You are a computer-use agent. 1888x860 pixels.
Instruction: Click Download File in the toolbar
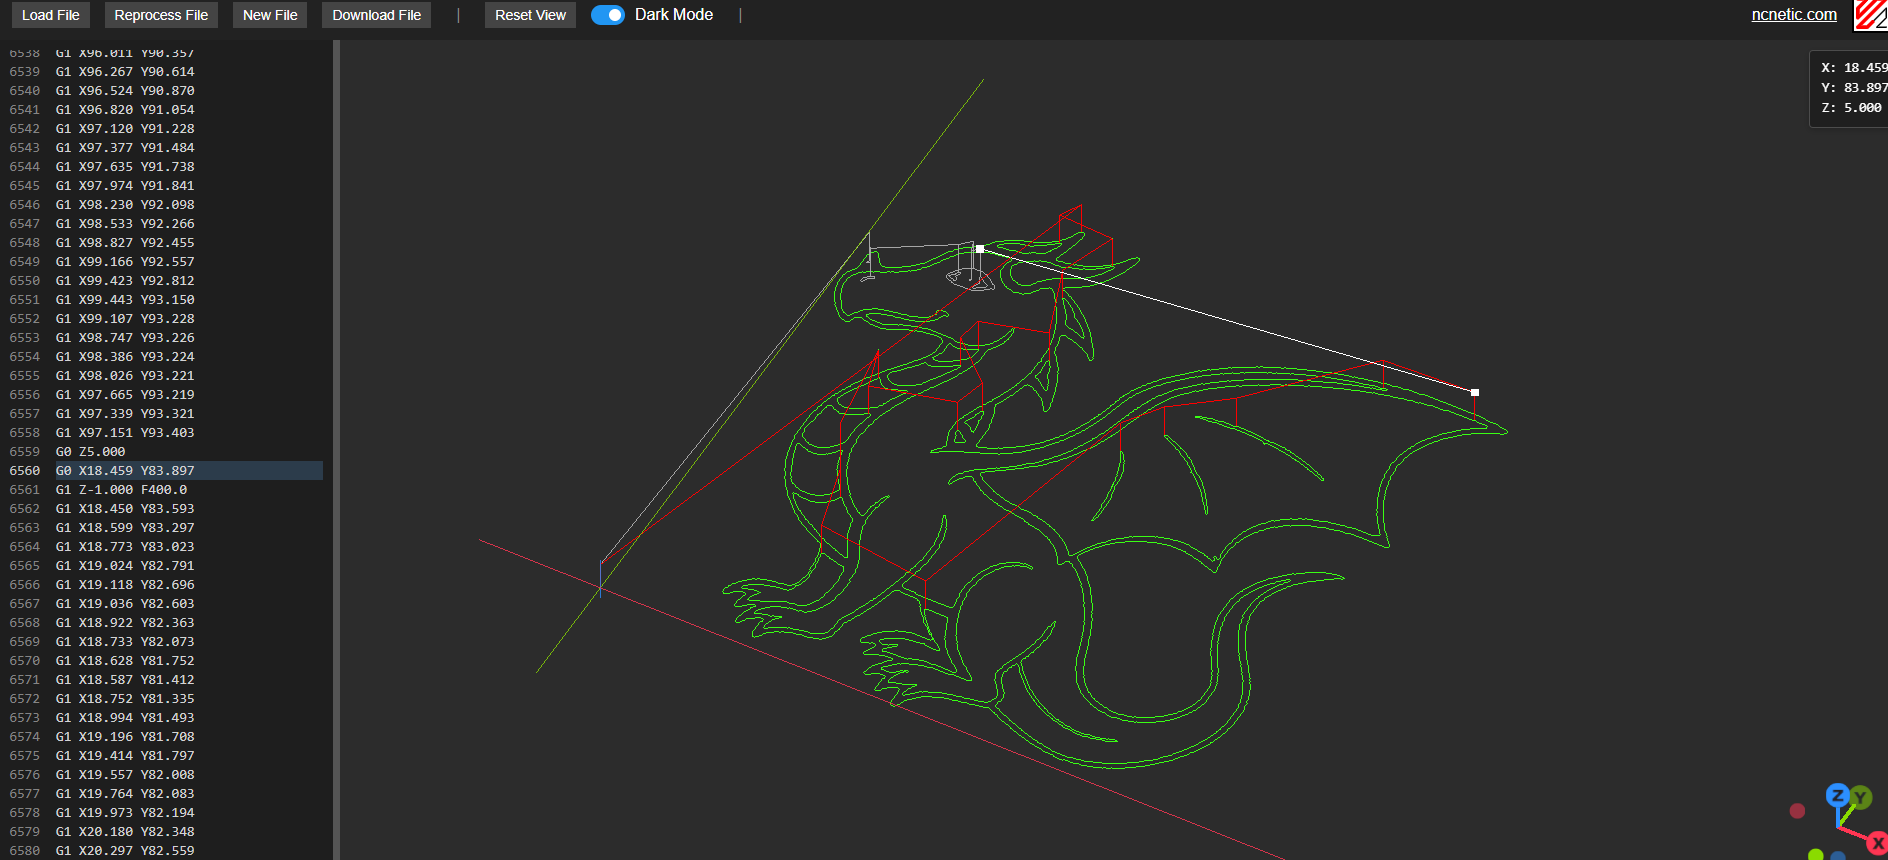point(376,15)
